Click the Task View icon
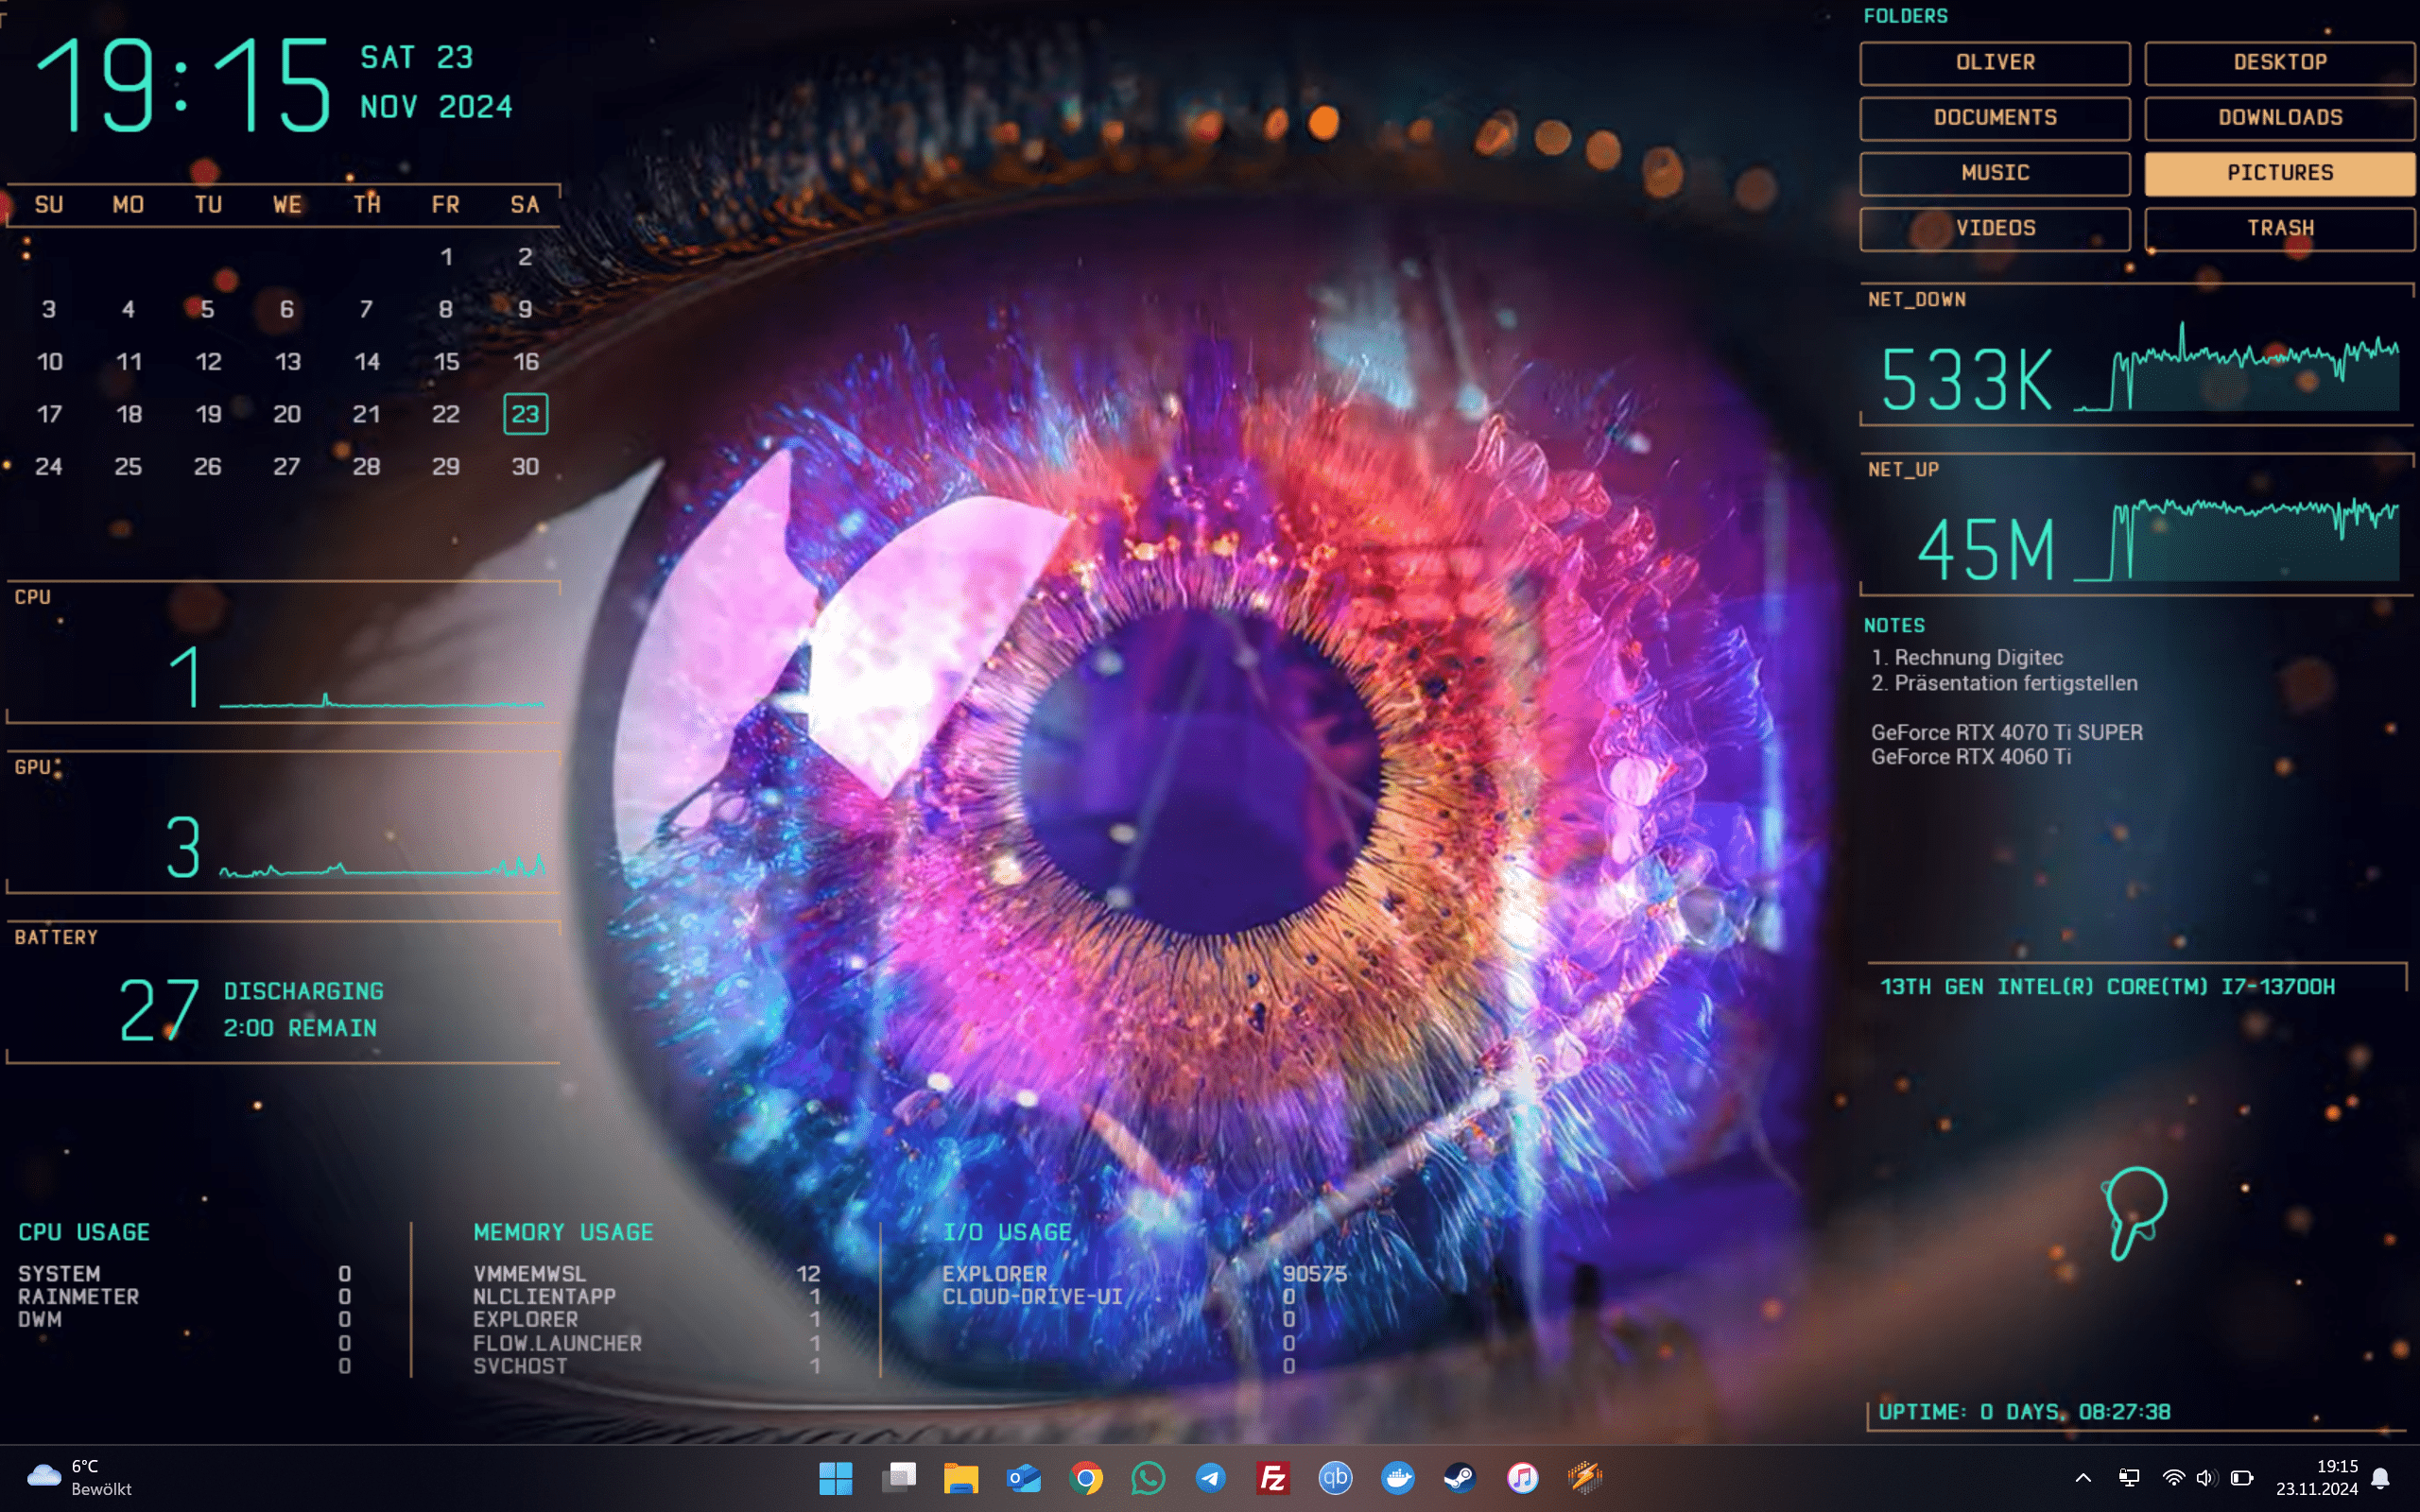 (x=898, y=1478)
